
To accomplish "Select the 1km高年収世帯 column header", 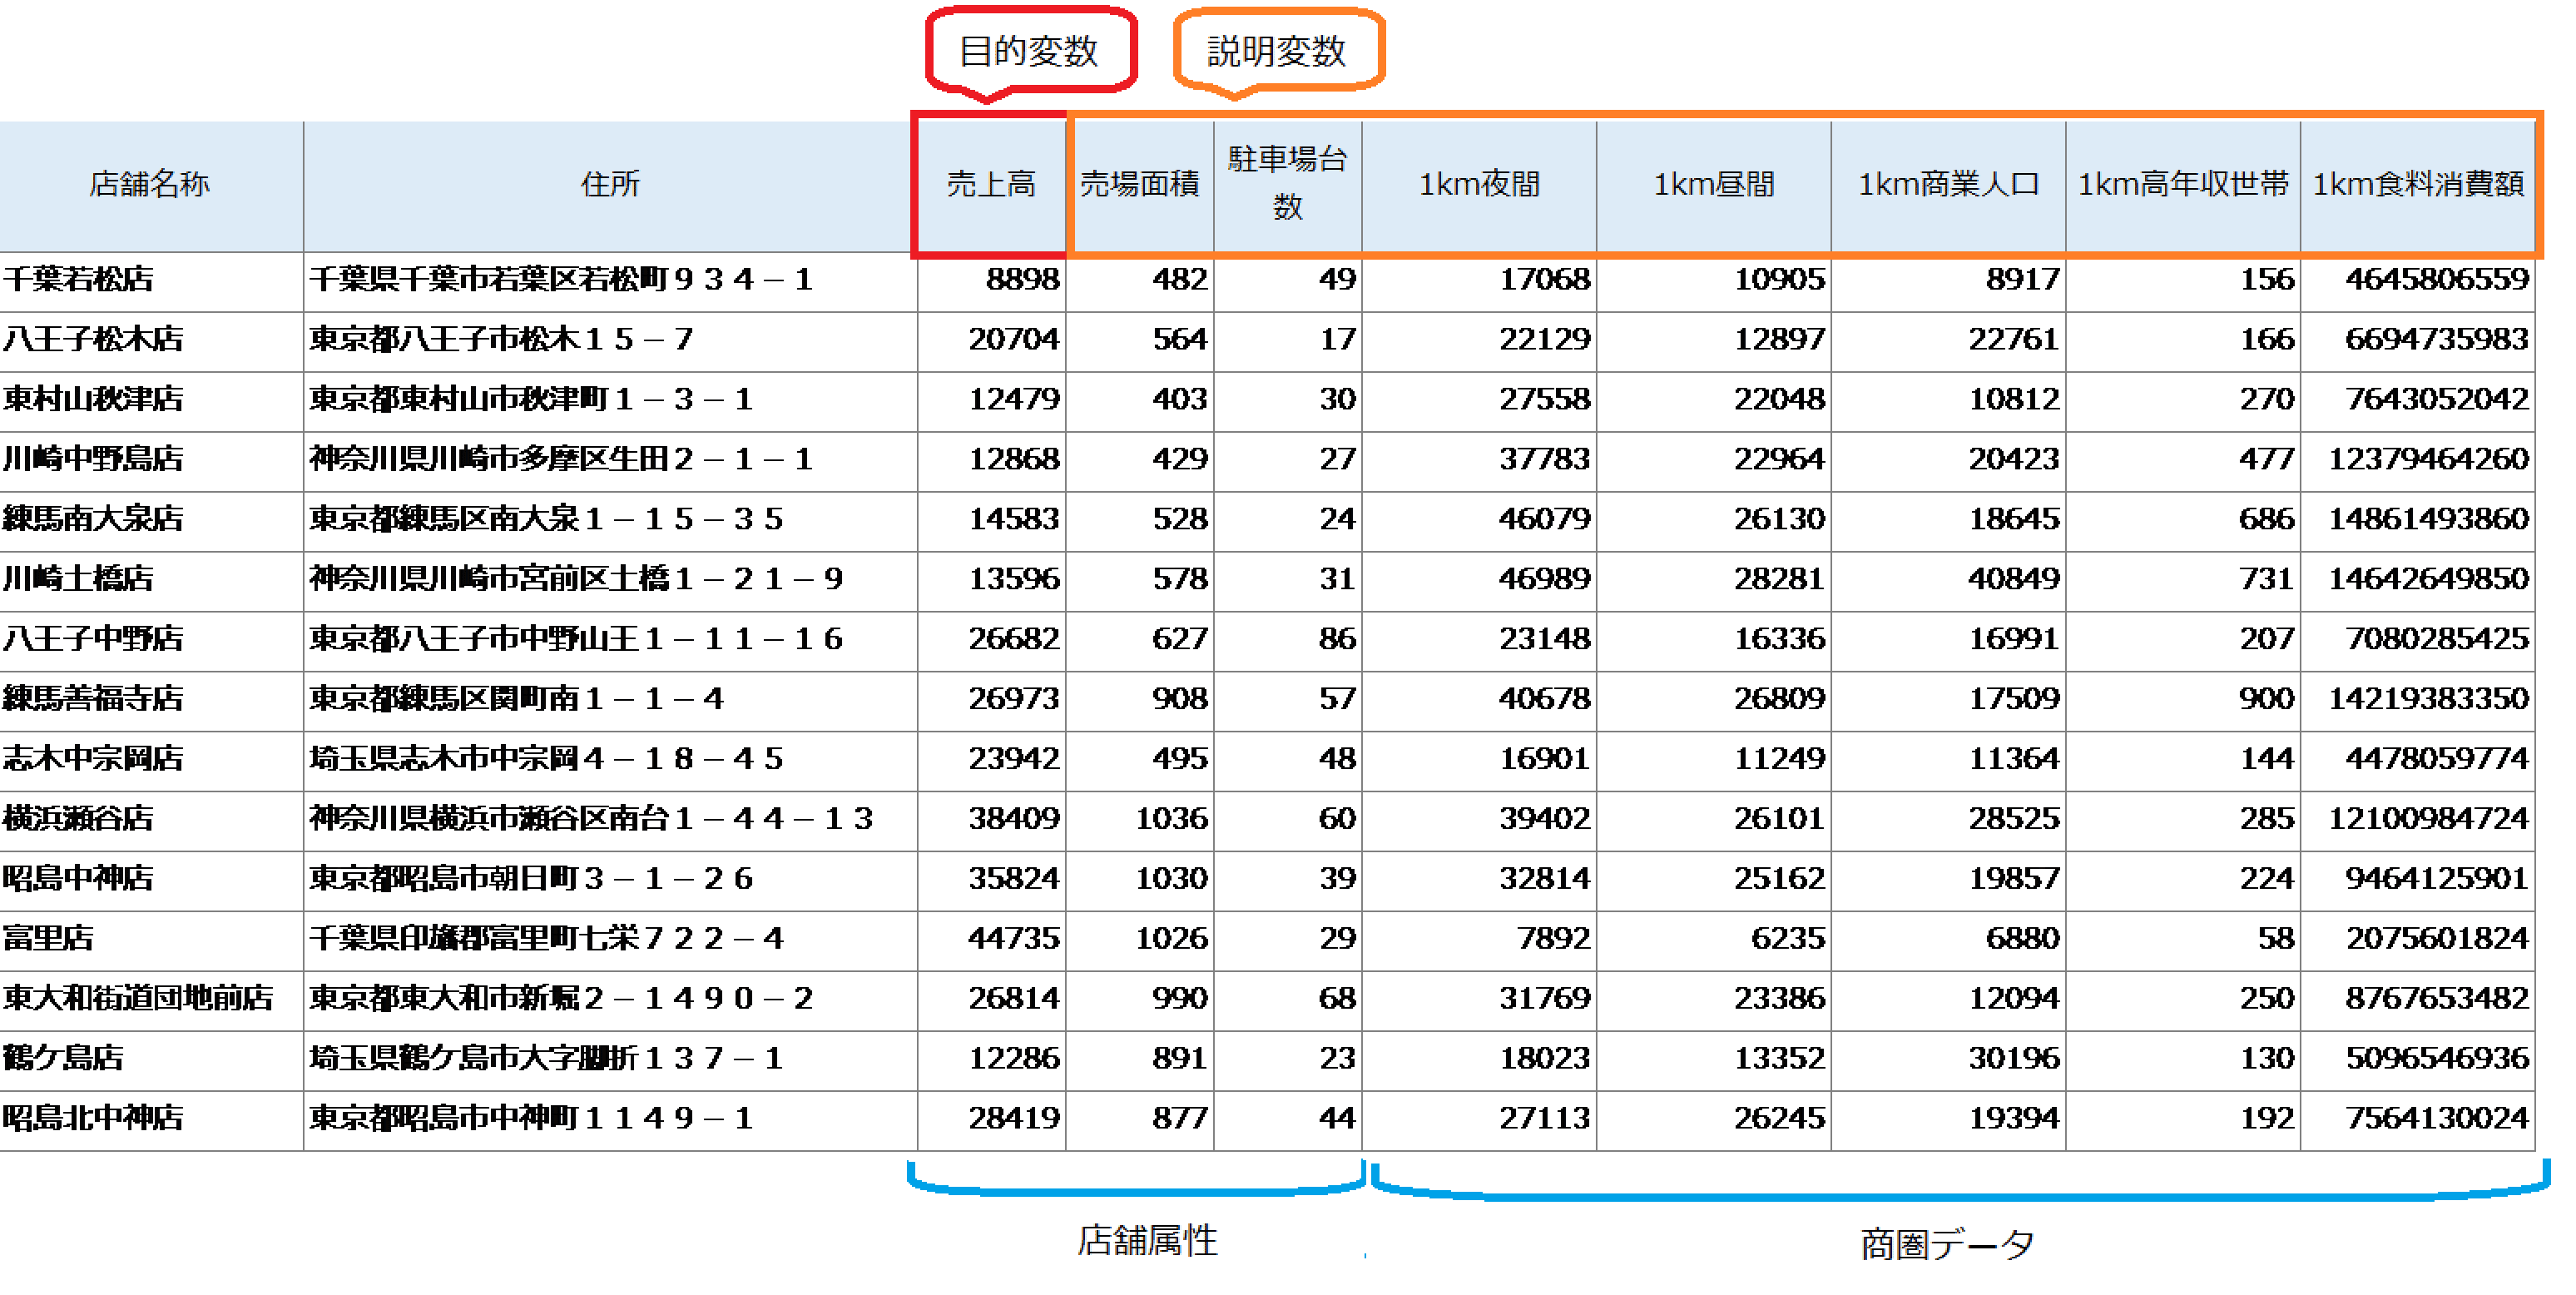I will coord(2183,185).
